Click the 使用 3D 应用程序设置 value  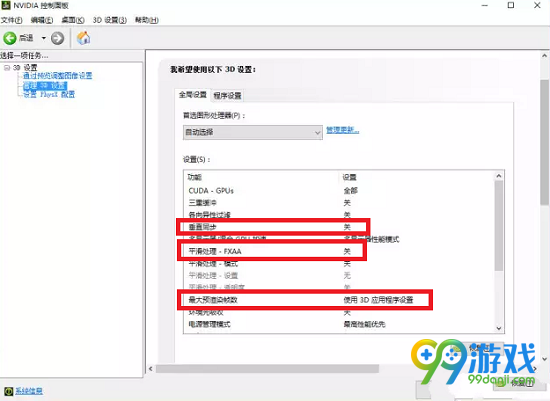[x=378, y=300]
